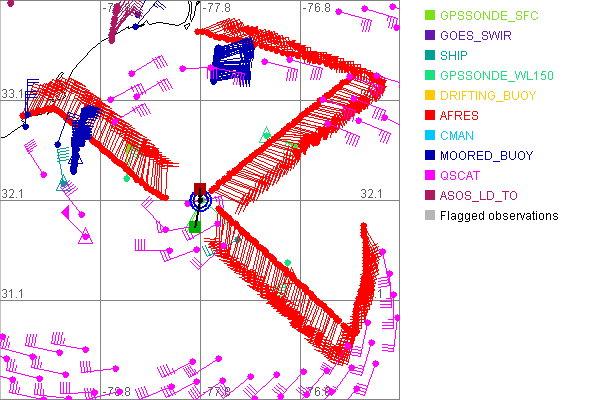Click the ASOS_LD_TO legend label
Viewport: 600px width, 400px height.
click(482, 196)
